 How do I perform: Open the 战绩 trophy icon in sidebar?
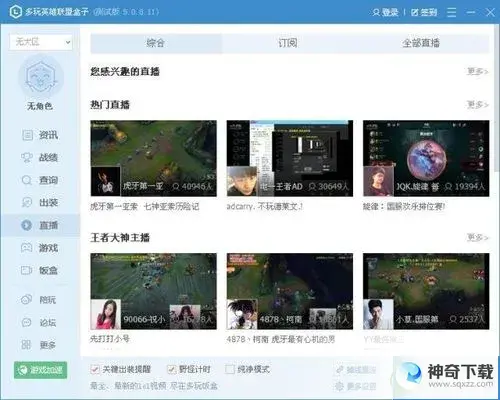pos(27,157)
